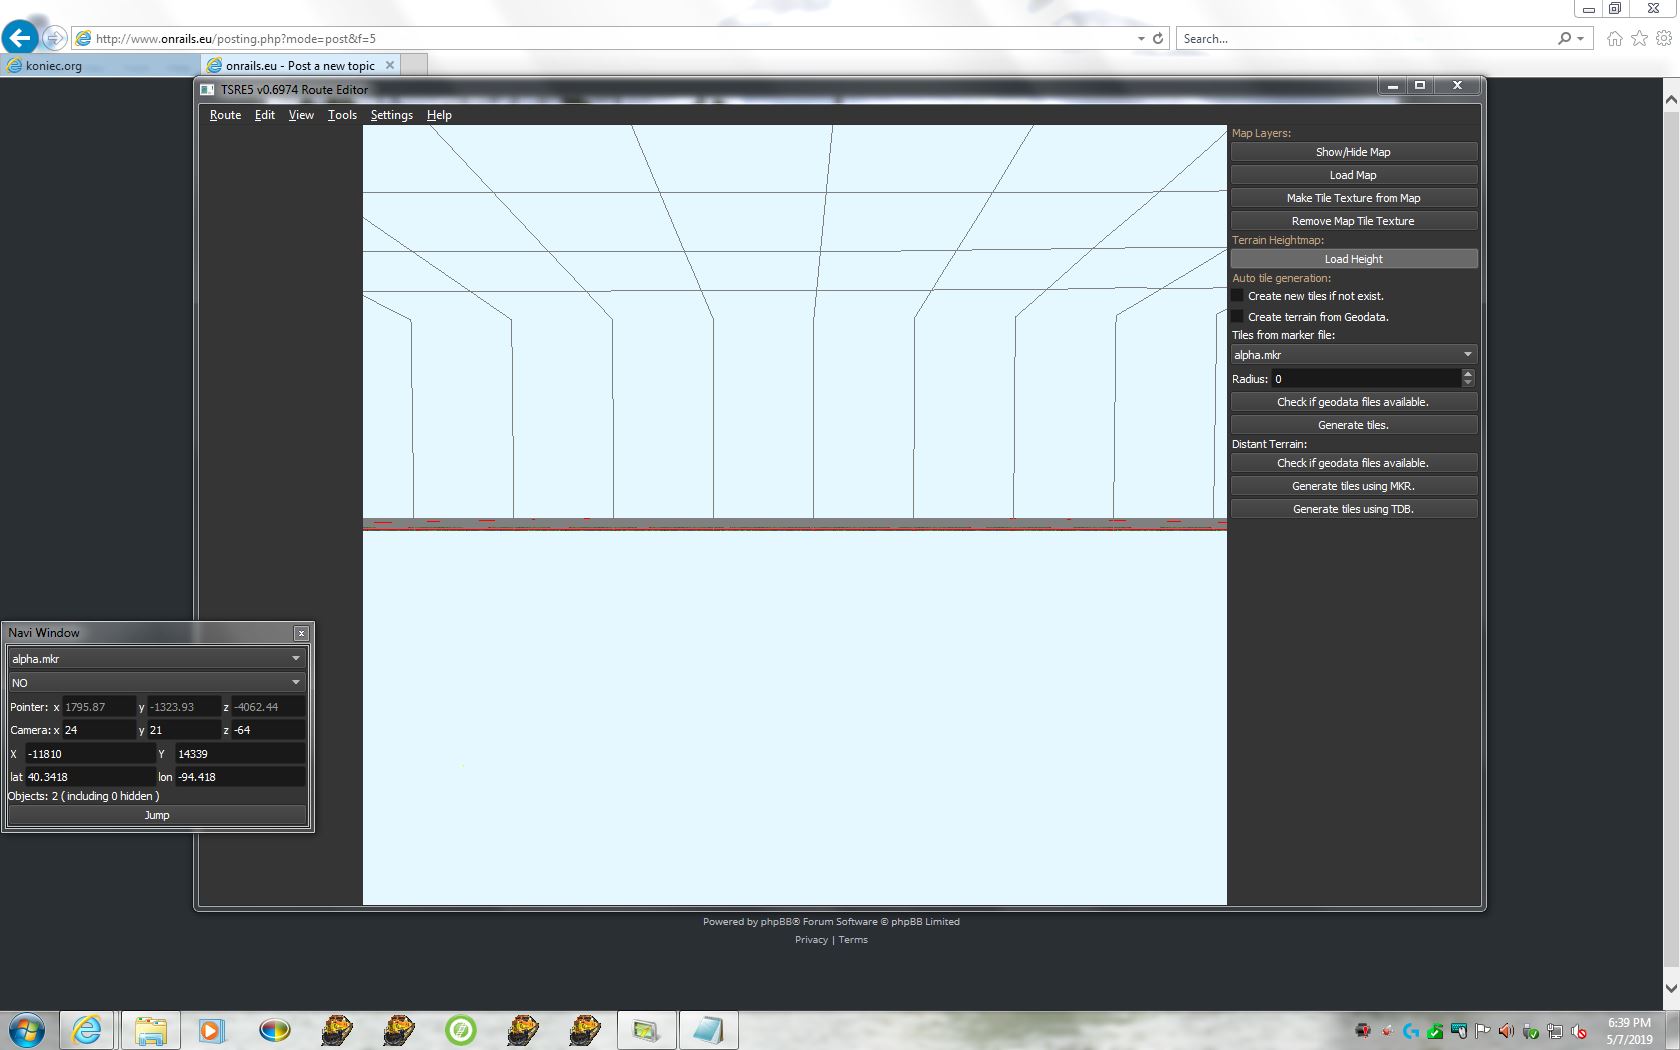Click Generate tiles using TDB button
Image resolution: width=1680 pixels, height=1050 pixels.
click(1354, 509)
